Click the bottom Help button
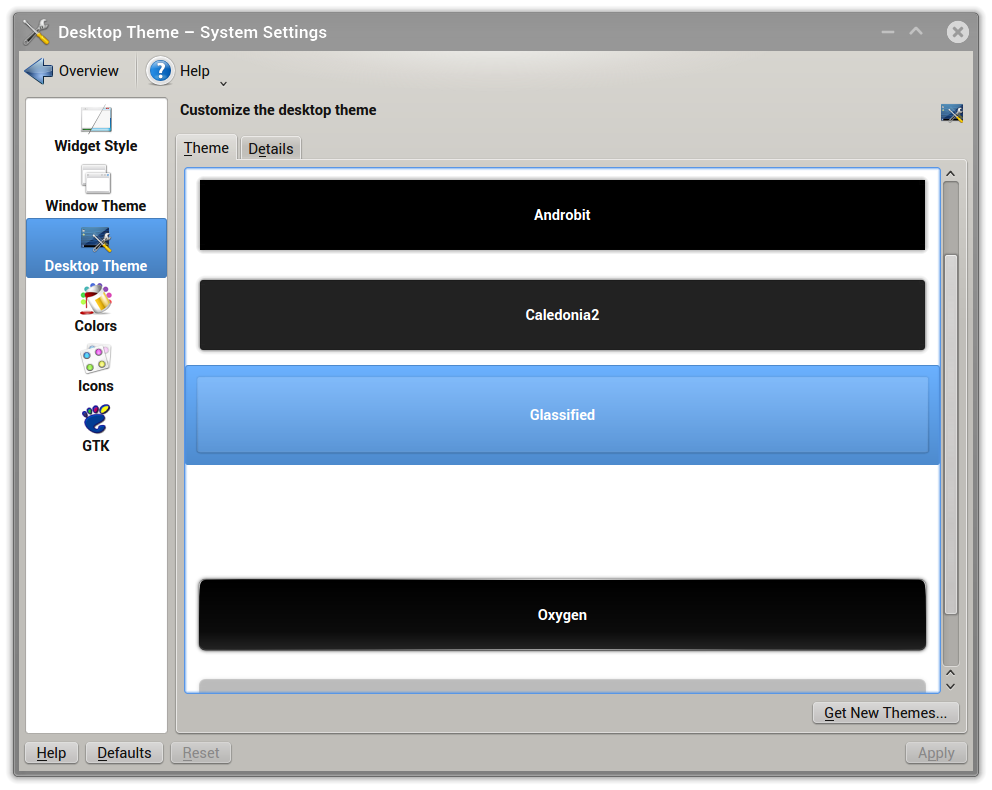The height and width of the screenshot is (790, 992). click(x=51, y=753)
